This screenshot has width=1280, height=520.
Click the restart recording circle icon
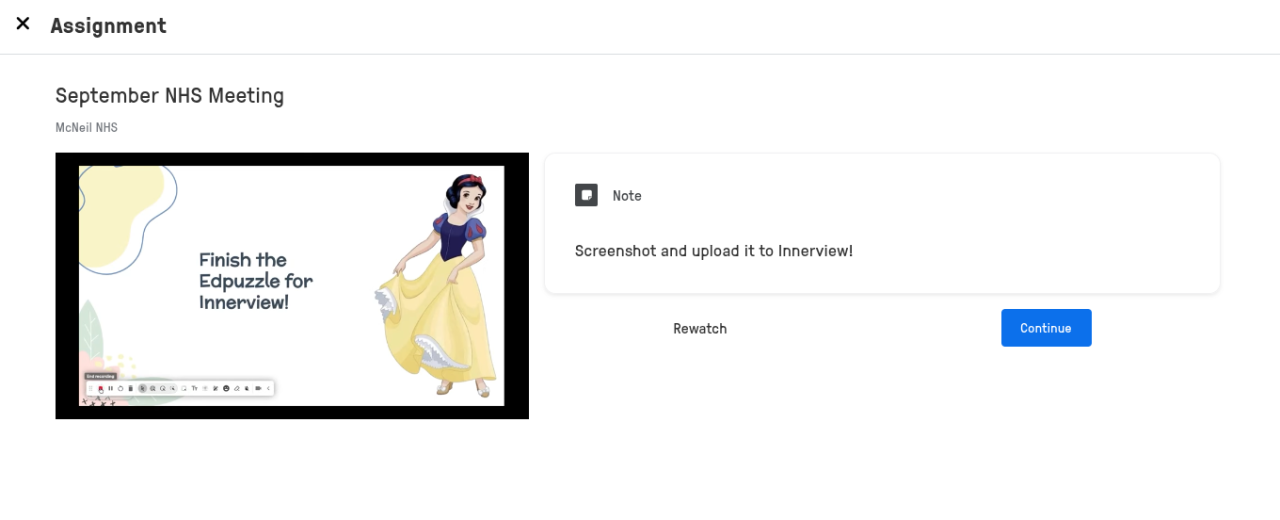pos(121,388)
